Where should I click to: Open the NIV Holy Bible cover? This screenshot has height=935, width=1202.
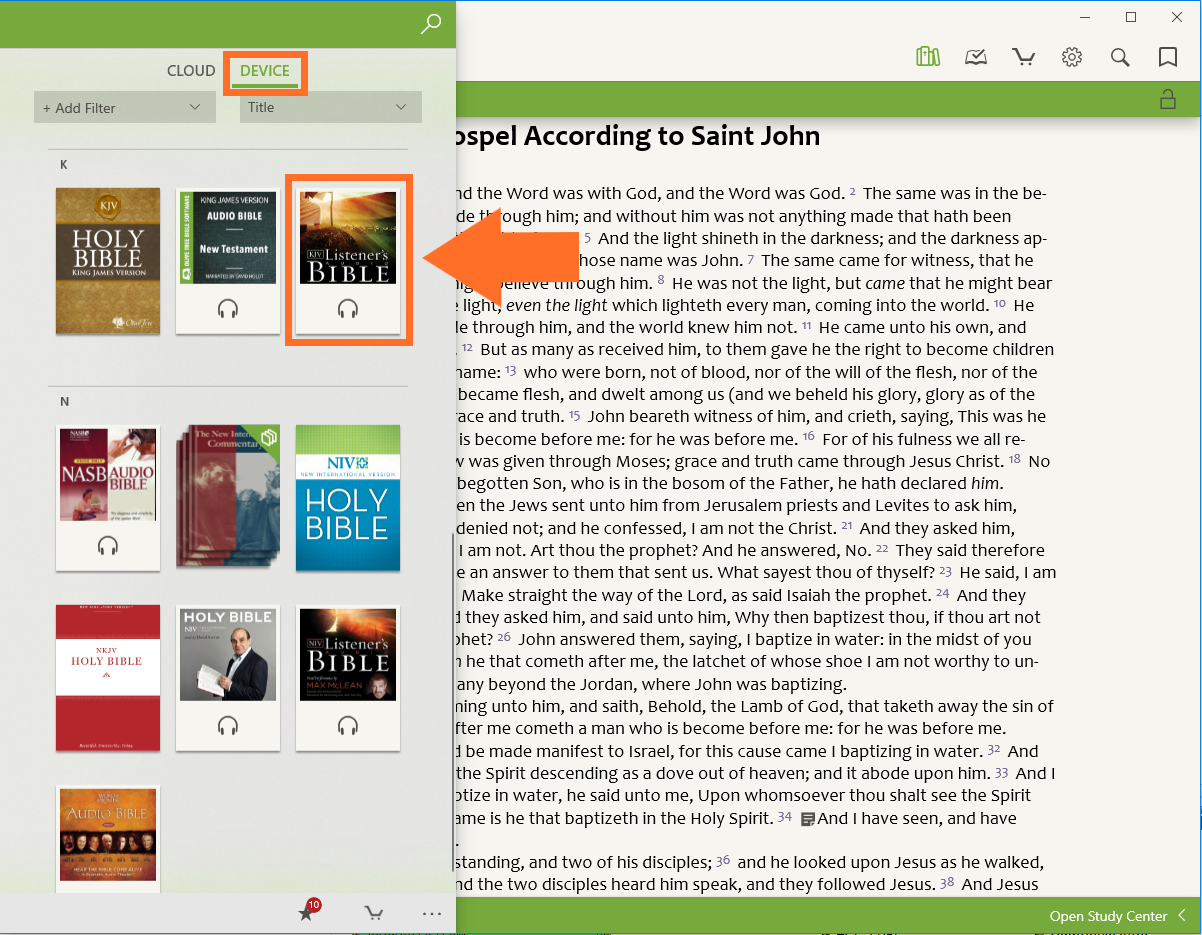coord(348,497)
